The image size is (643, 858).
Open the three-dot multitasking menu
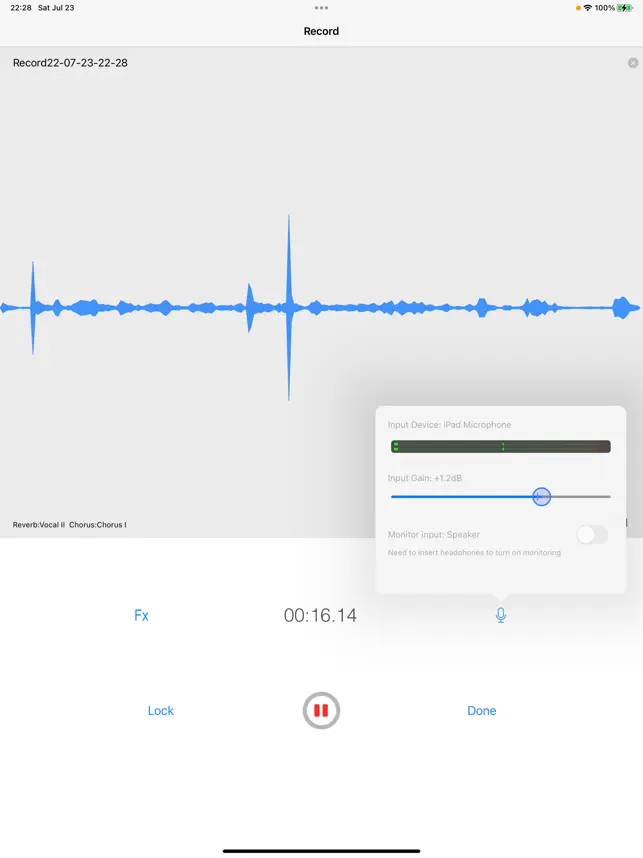(x=321, y=8)
